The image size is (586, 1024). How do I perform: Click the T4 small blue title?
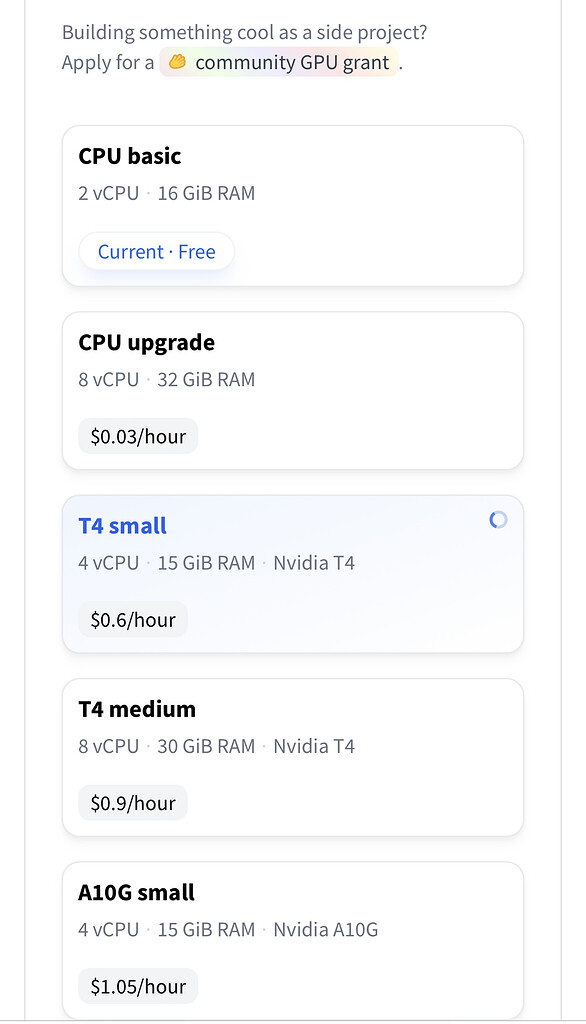[x=122, y=525]
